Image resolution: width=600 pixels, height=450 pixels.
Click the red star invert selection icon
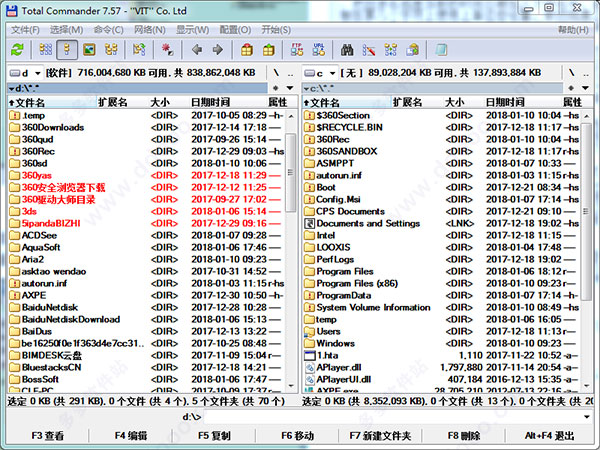pos(168,49)
